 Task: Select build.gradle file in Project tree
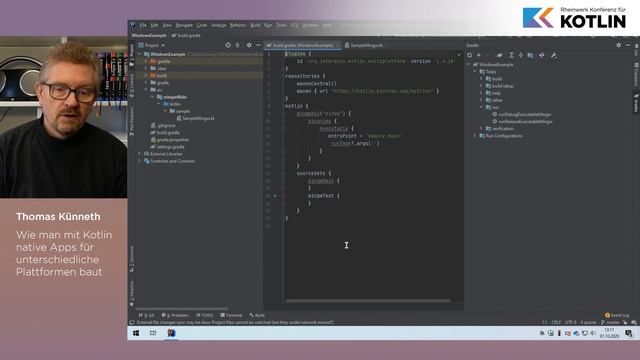pos(165,133)
